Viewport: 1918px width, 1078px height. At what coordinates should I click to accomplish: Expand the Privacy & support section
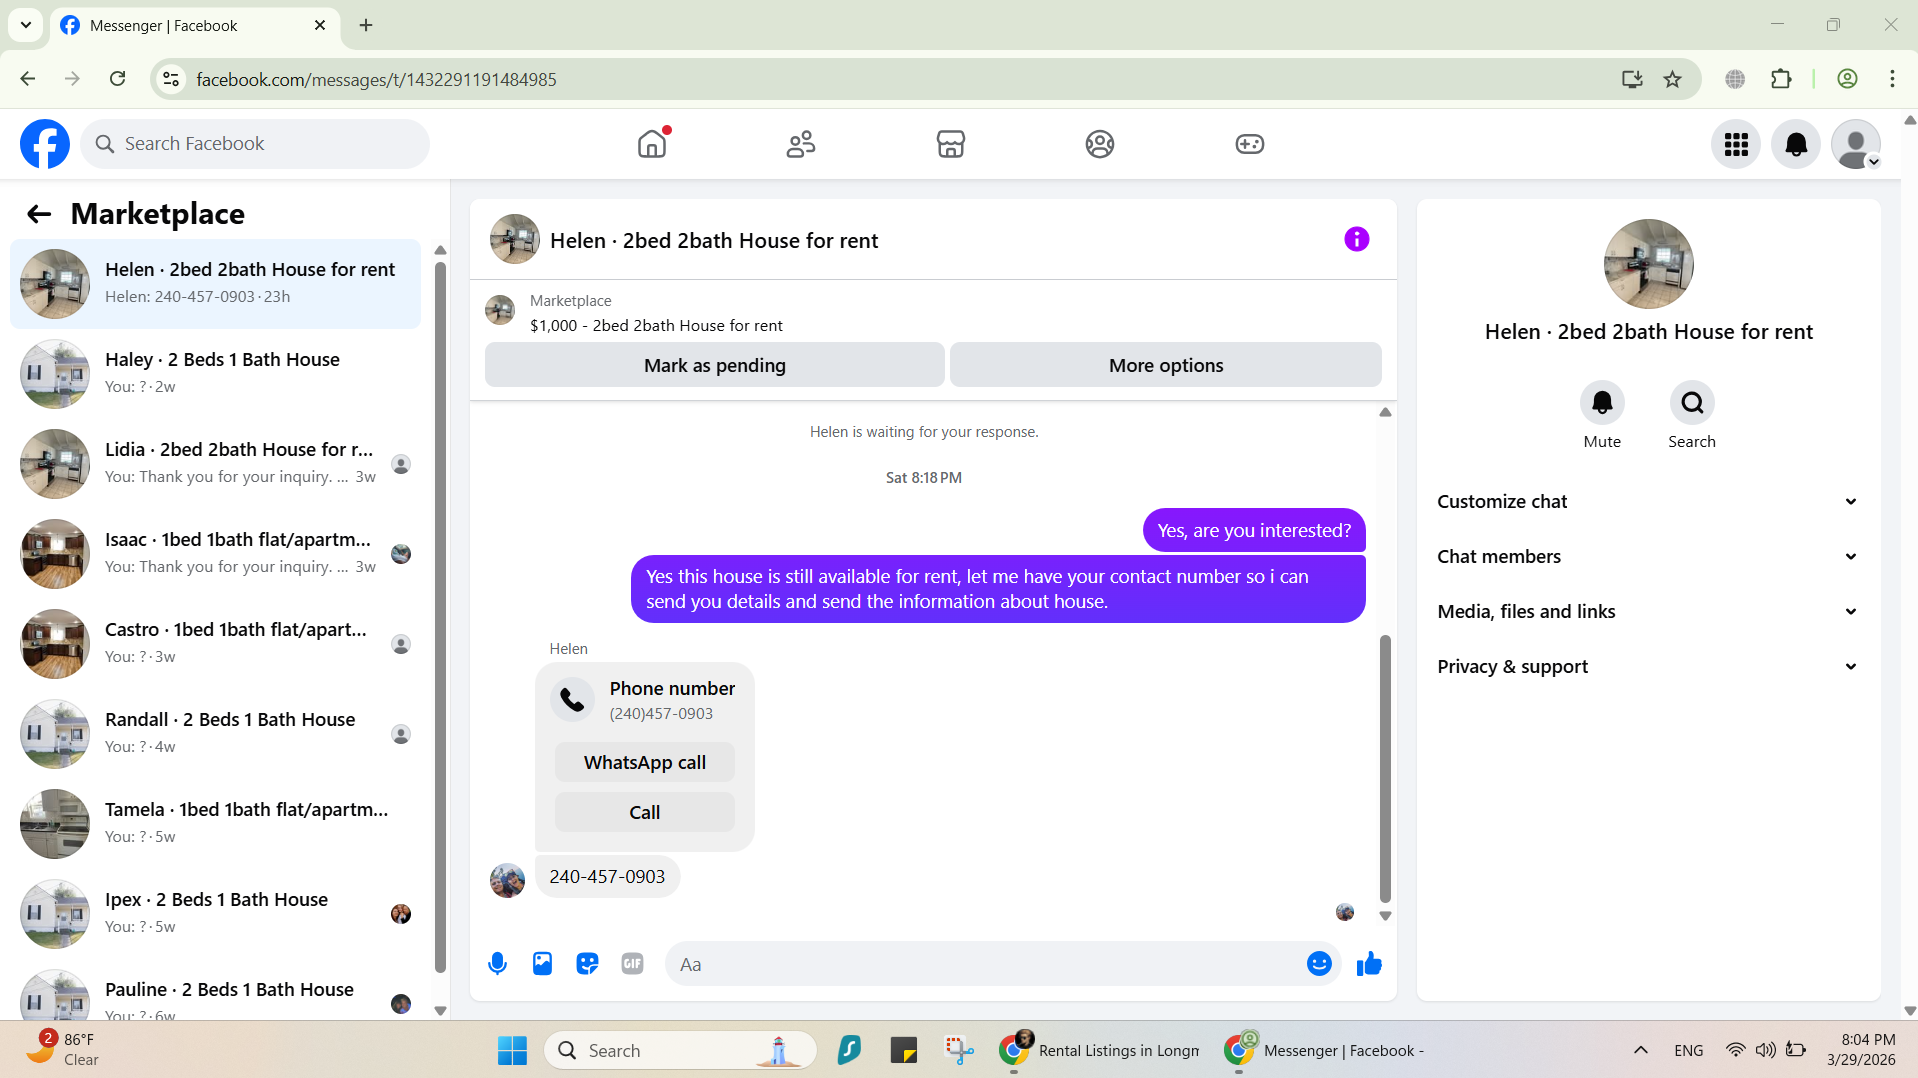pyautogui.click(x=1648, y=667)
